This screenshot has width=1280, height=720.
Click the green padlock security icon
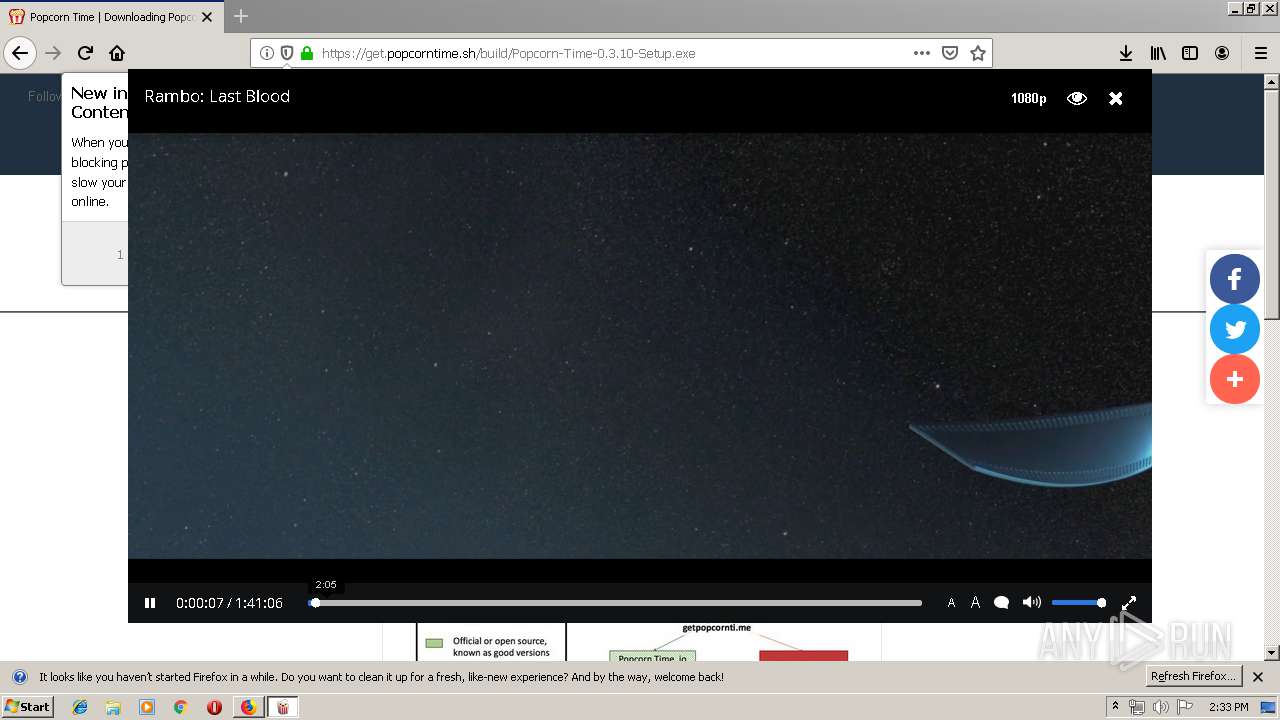point(307,53)
